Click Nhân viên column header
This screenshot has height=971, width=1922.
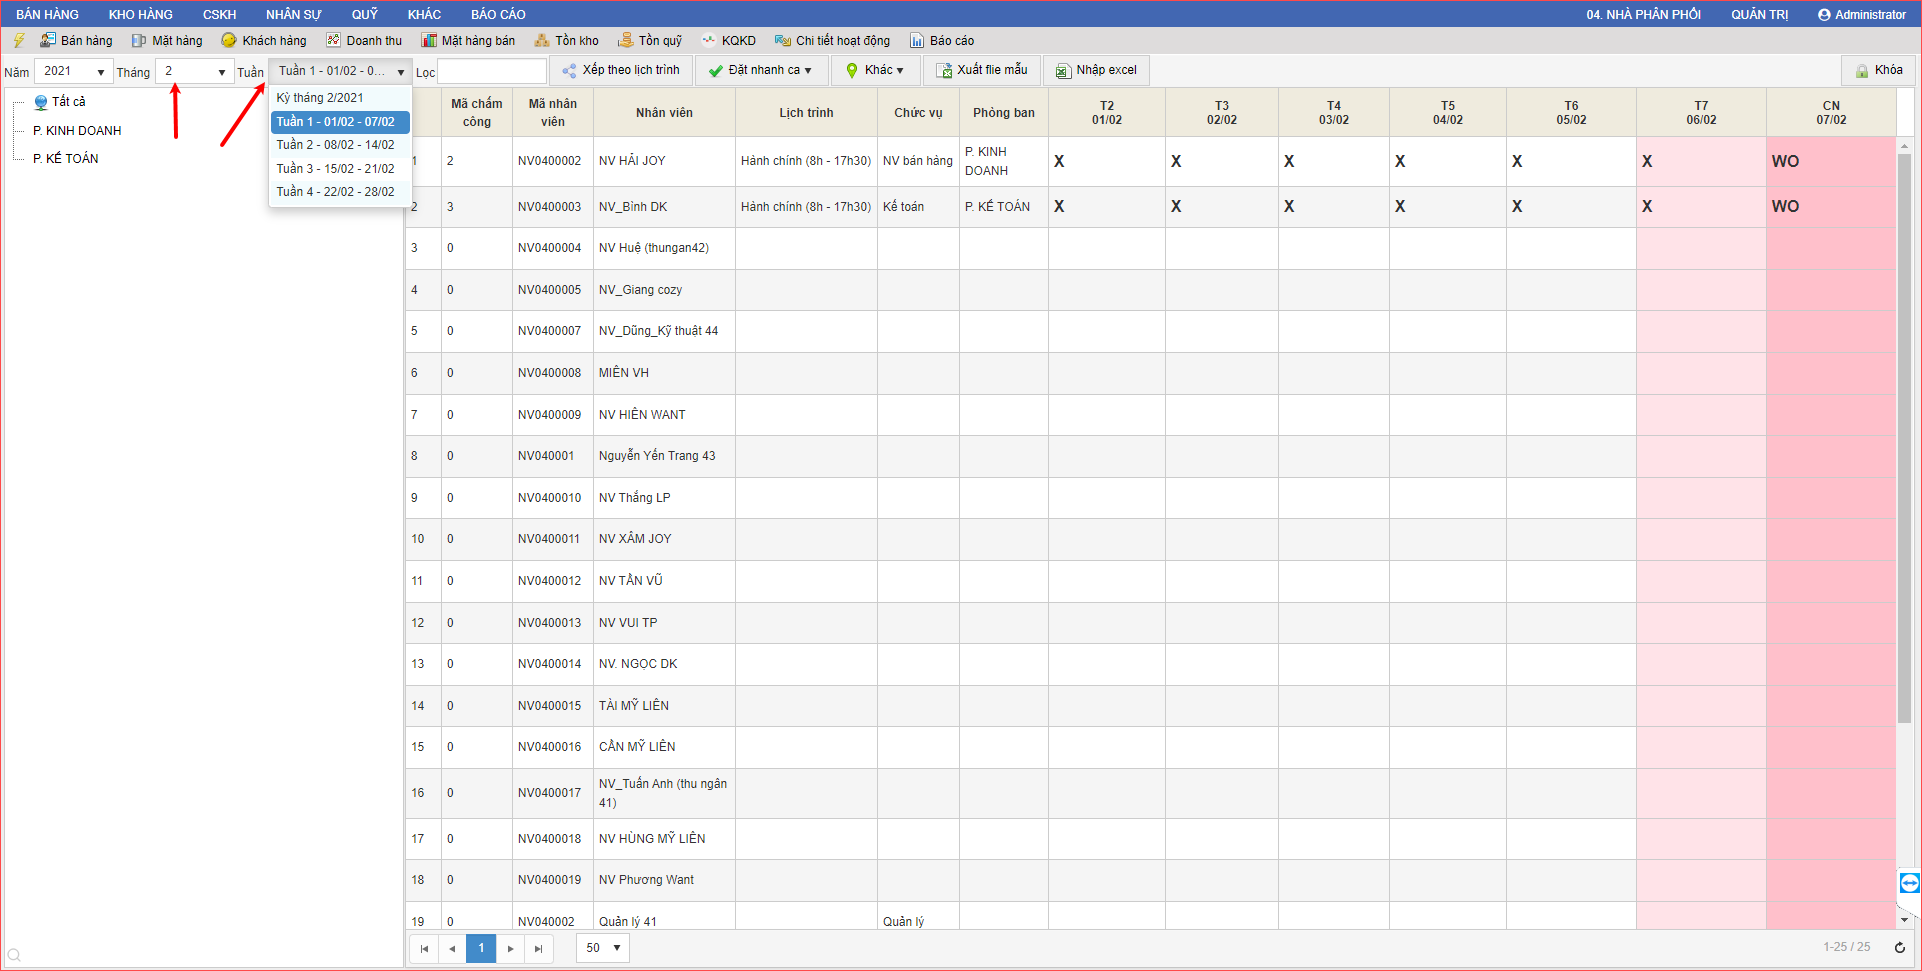(x=664, y=113)
